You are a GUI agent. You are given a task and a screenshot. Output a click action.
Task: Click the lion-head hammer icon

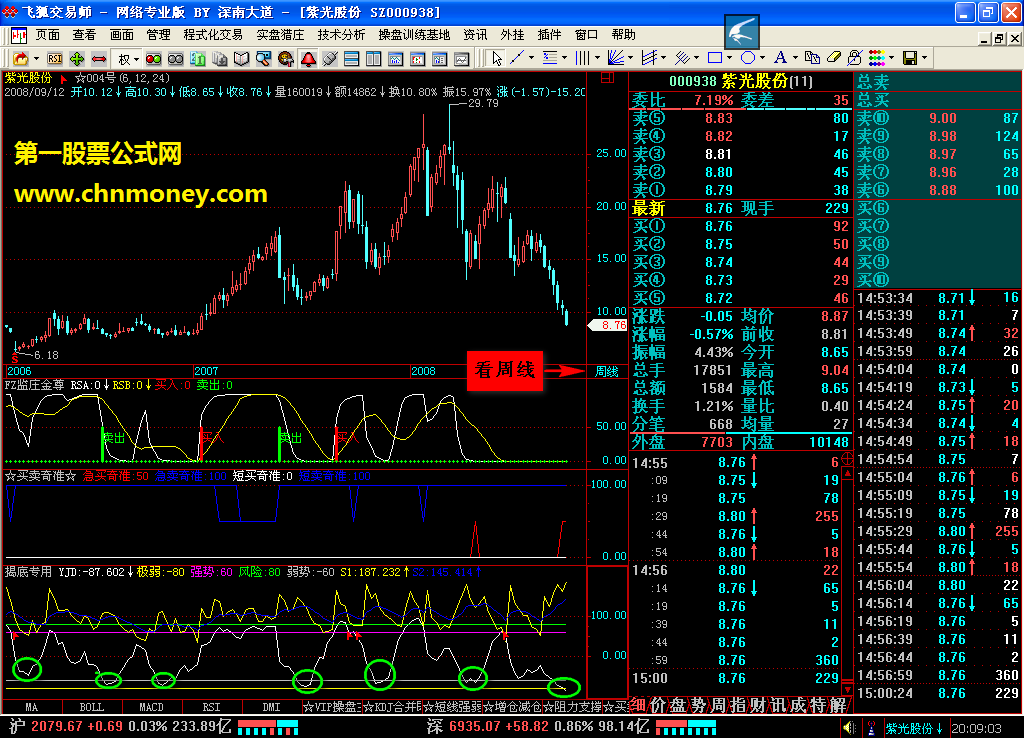pyautogui.click(x=285, y=59)
